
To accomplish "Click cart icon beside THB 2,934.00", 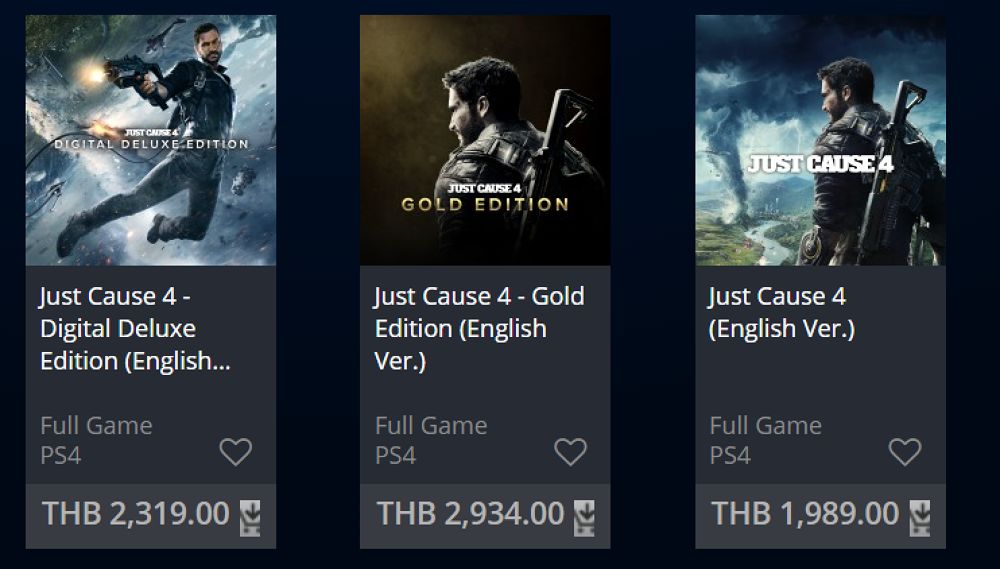I will point(585,515).
